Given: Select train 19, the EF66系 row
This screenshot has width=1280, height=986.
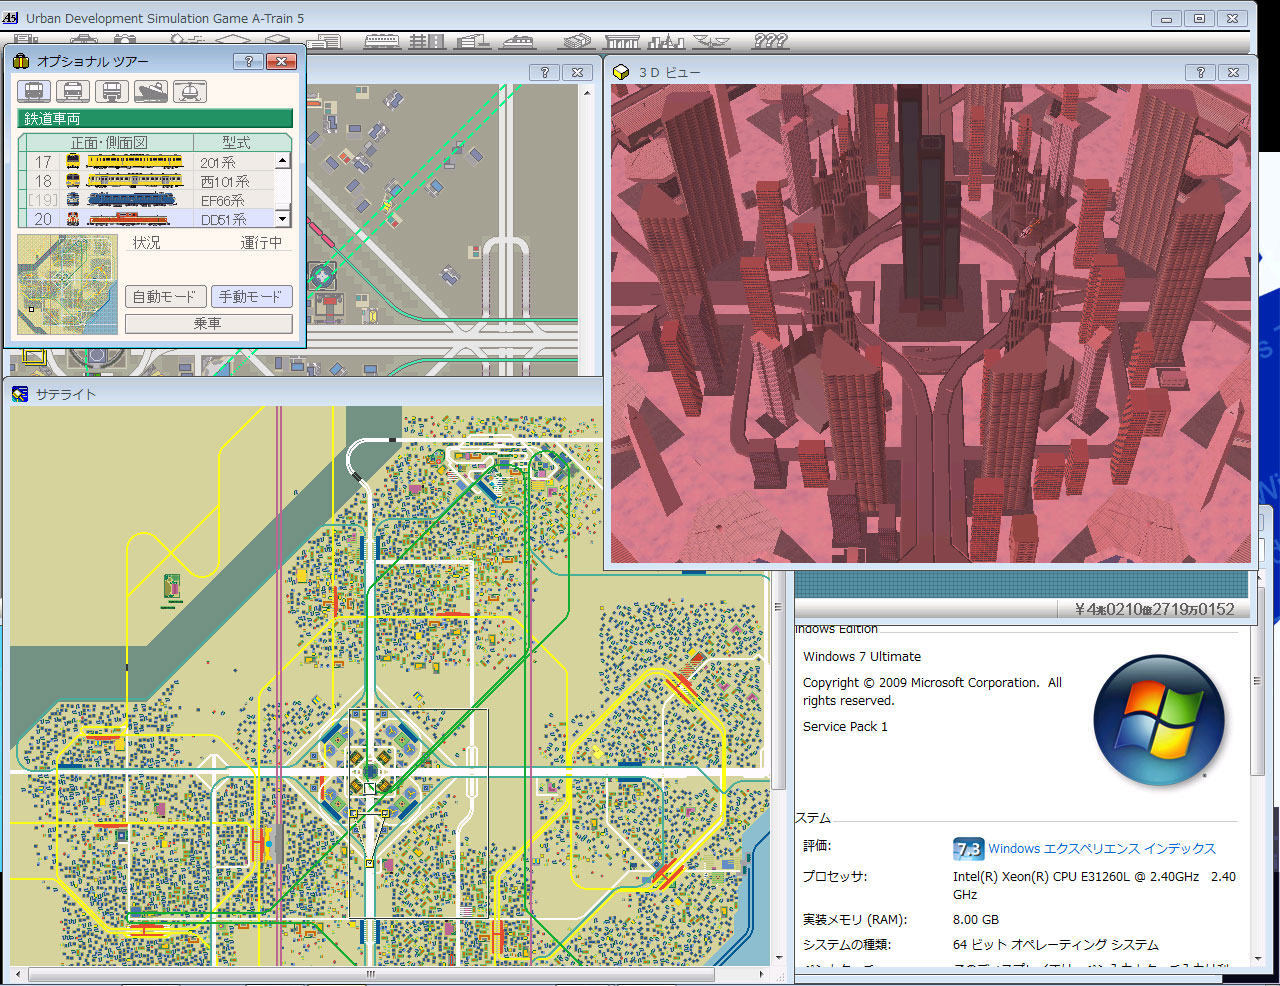Looking at the screenshot, I should (147, 200).
